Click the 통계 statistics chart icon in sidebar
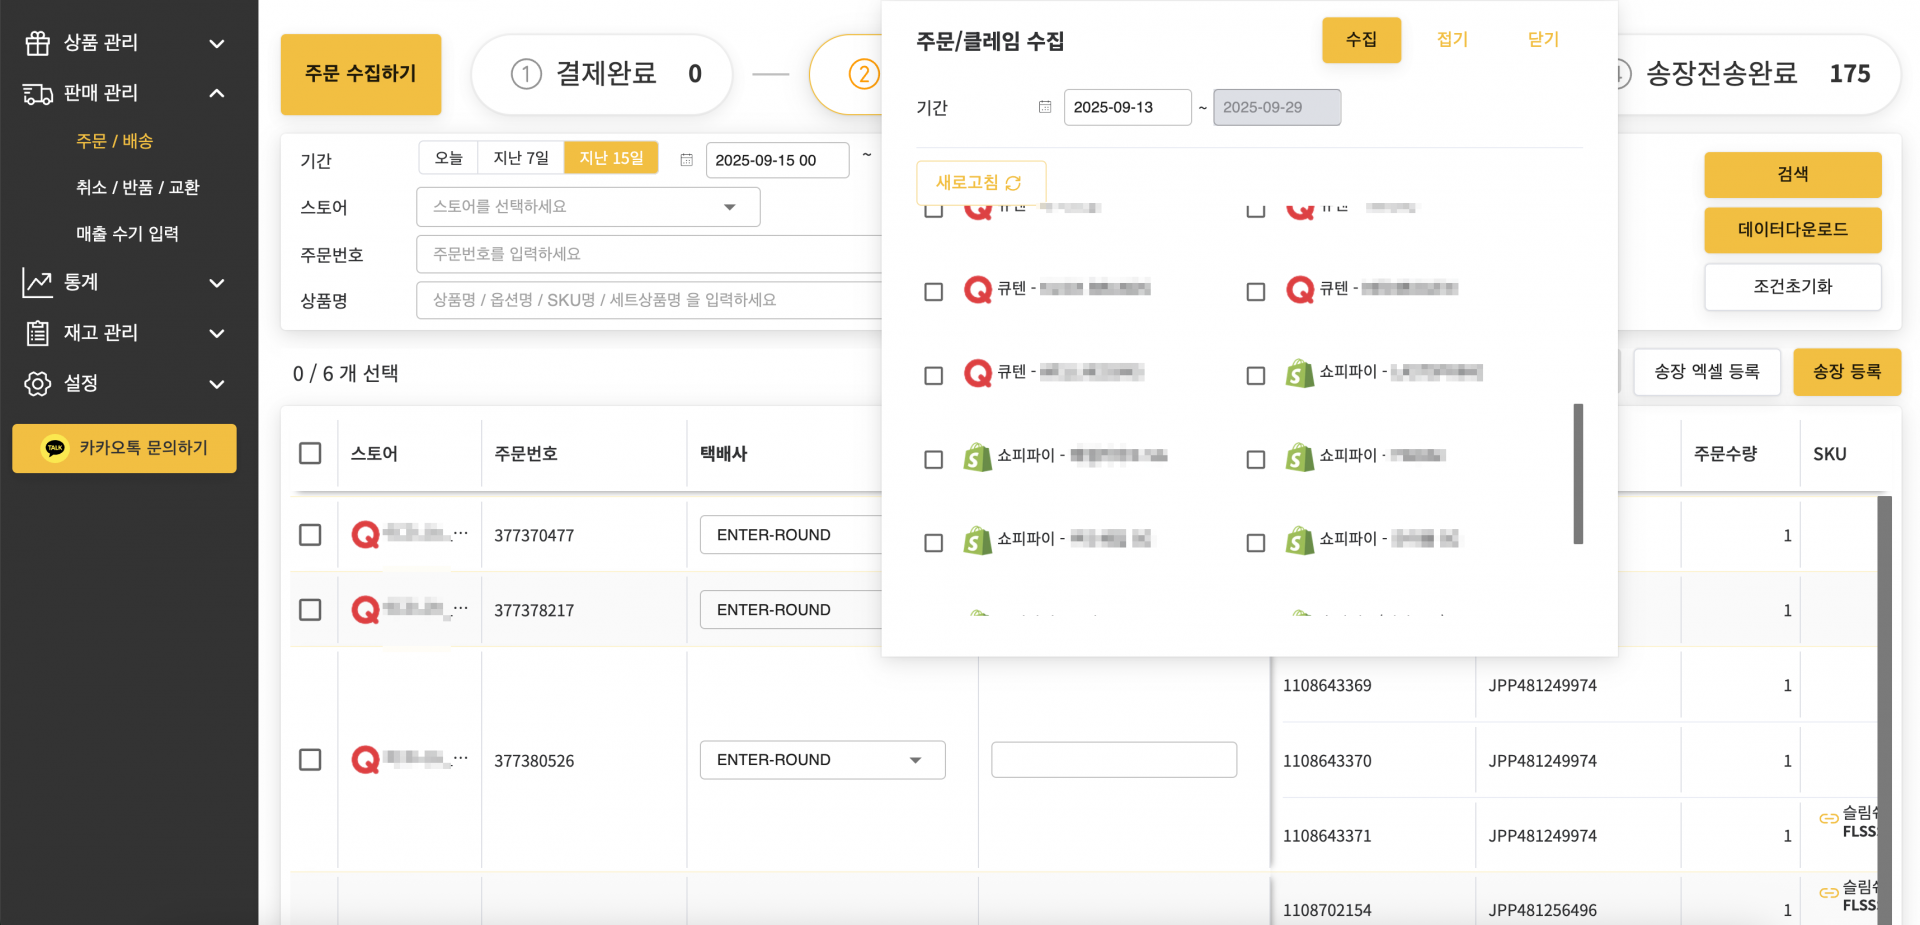Viewport: 1920px width, 925px height. pos(36,282)
